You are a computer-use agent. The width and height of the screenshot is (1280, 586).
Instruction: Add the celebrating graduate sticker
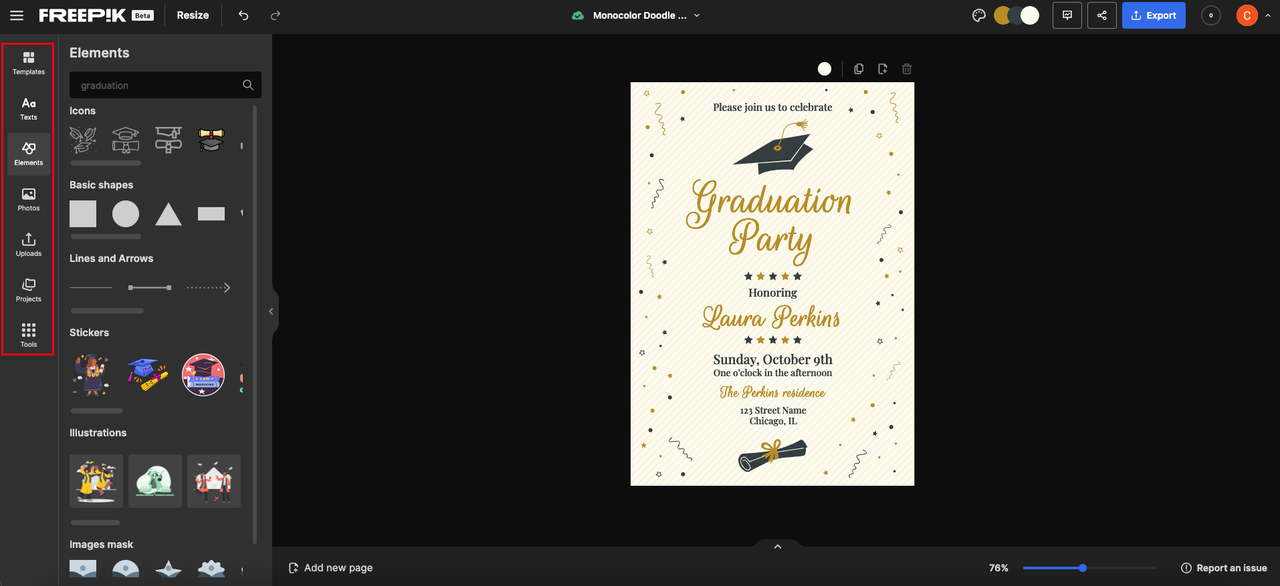91,374
